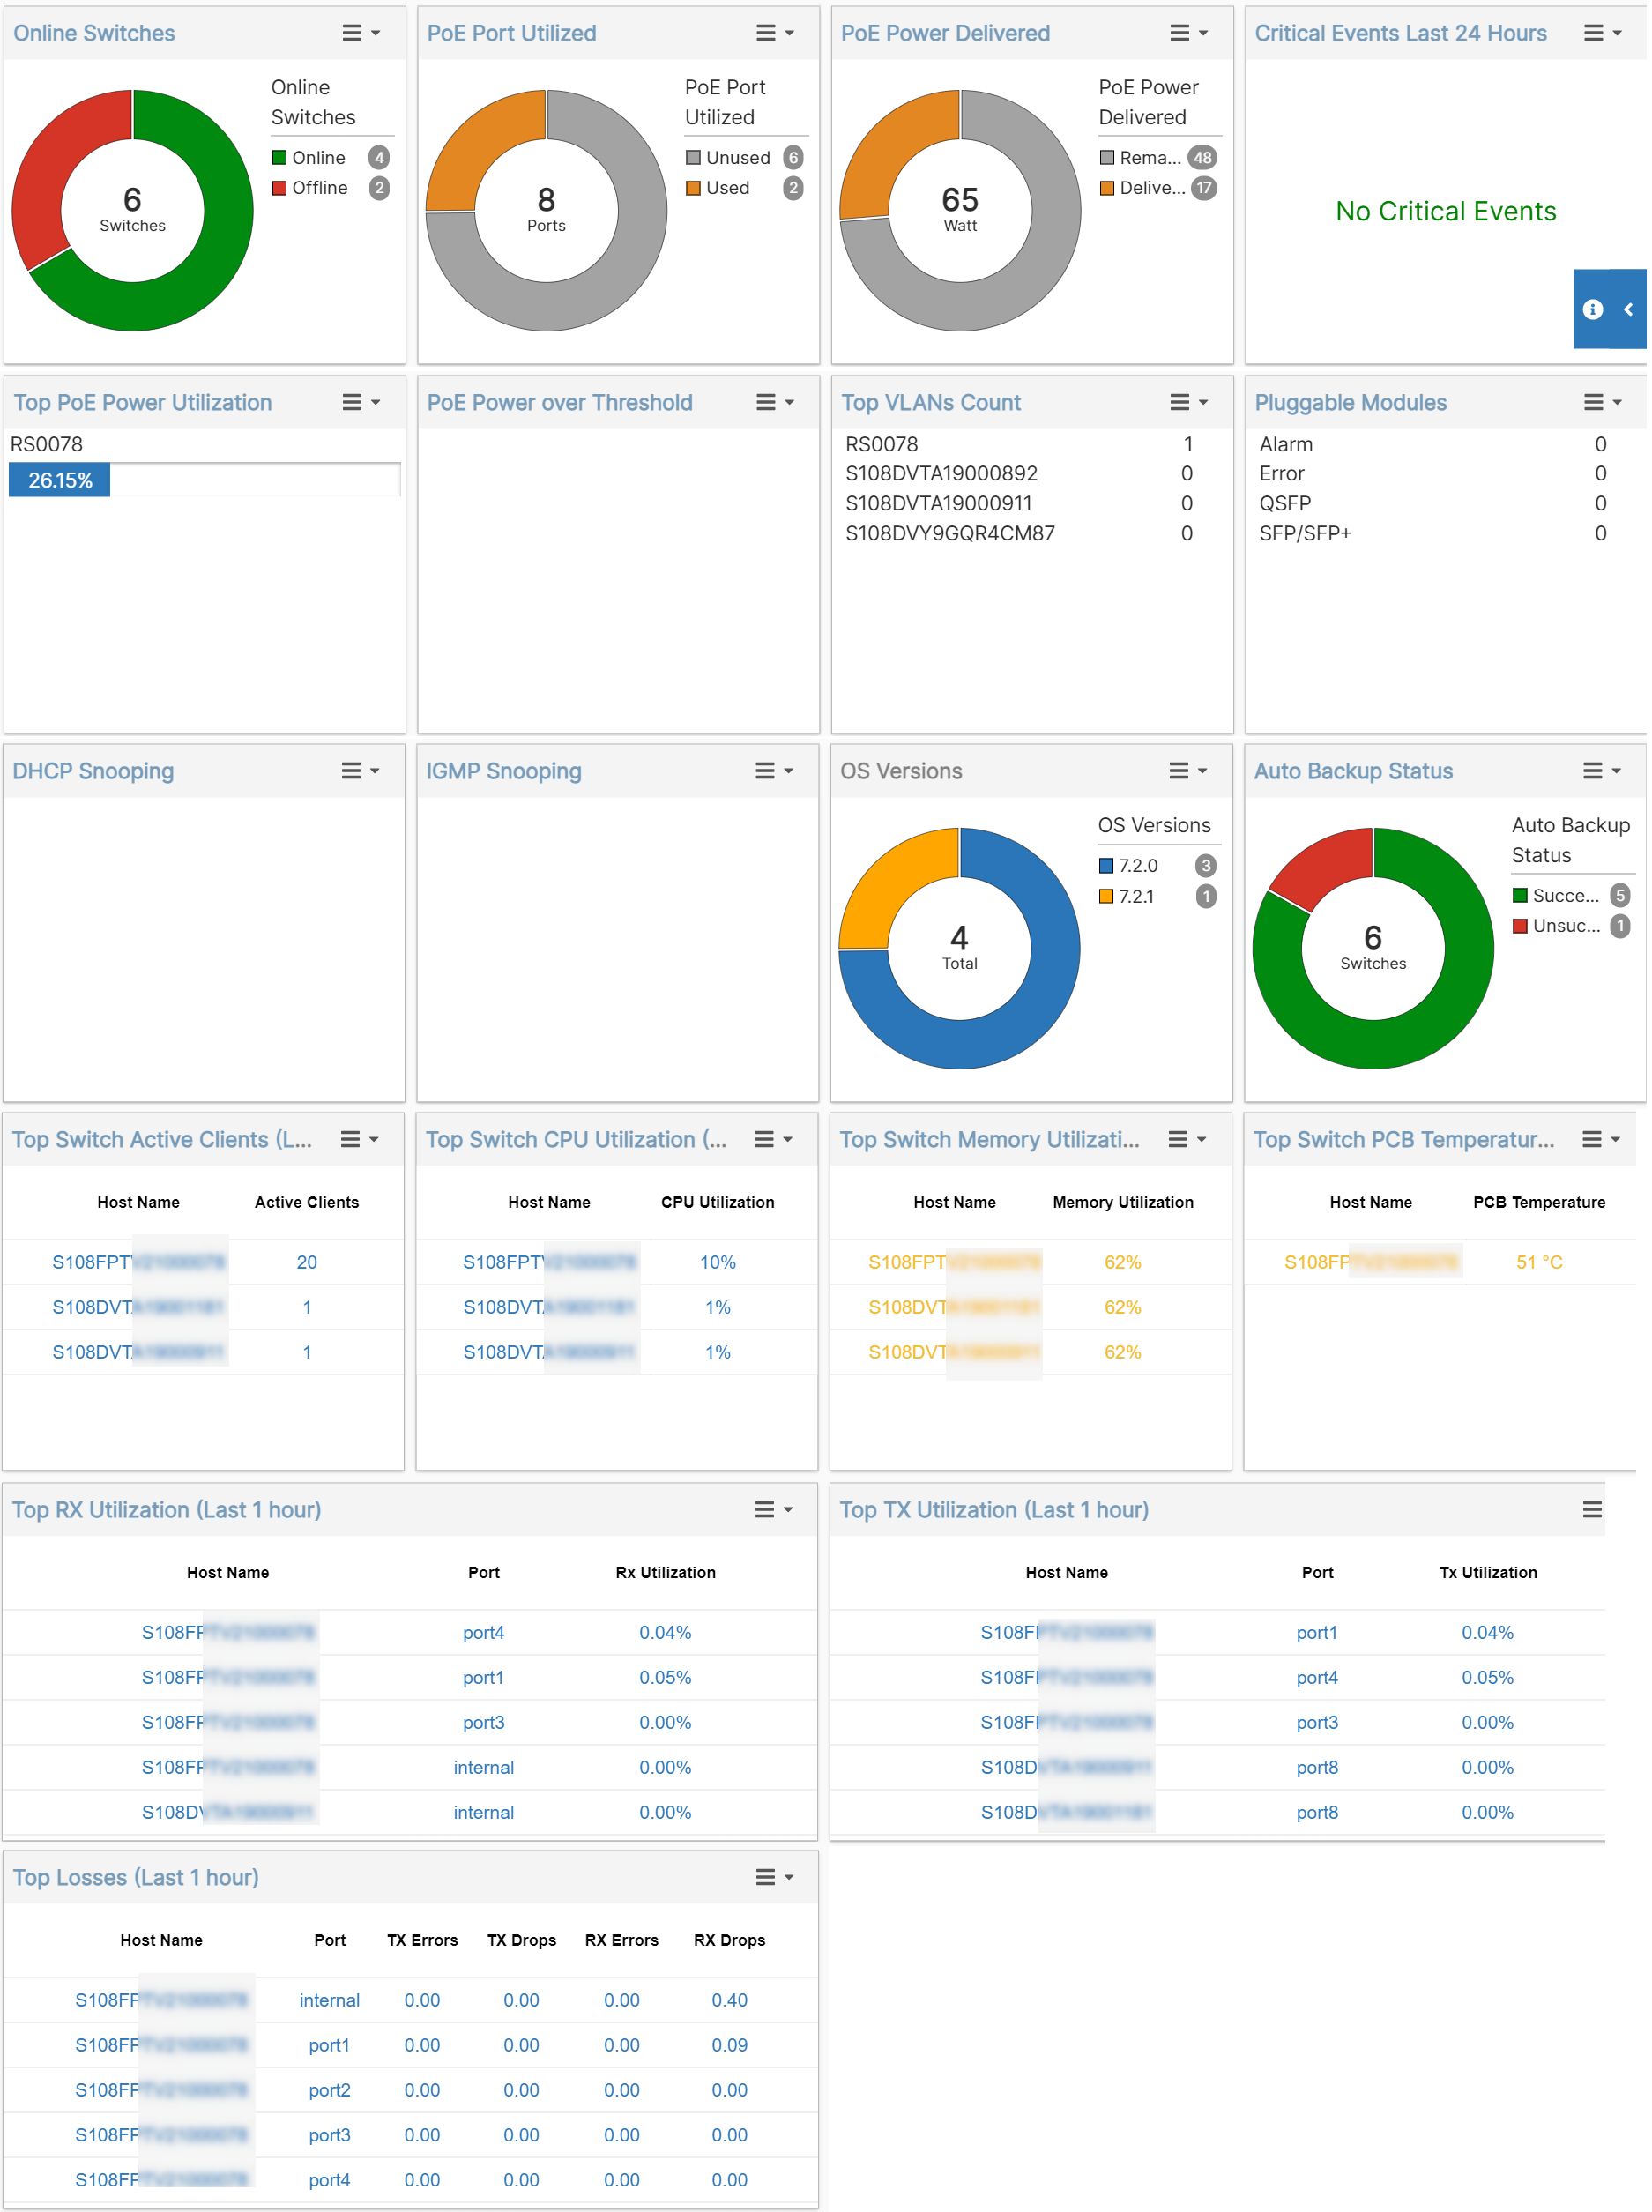
Task: Expand the dropdown on IGMP Snooping widget
Action: [789, 770]
